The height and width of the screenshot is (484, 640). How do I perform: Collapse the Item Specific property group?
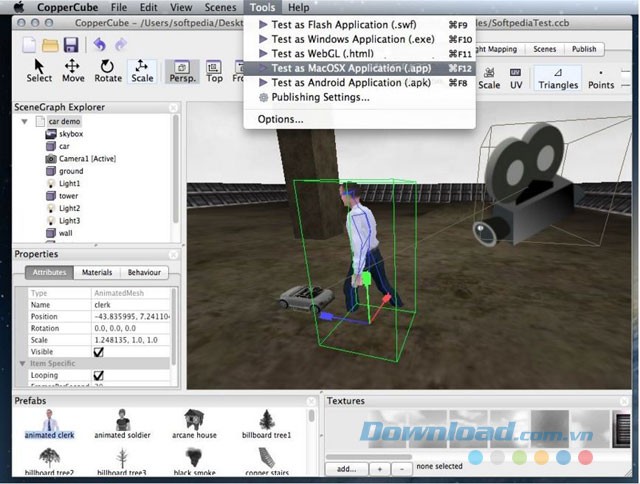coord(22,364)
